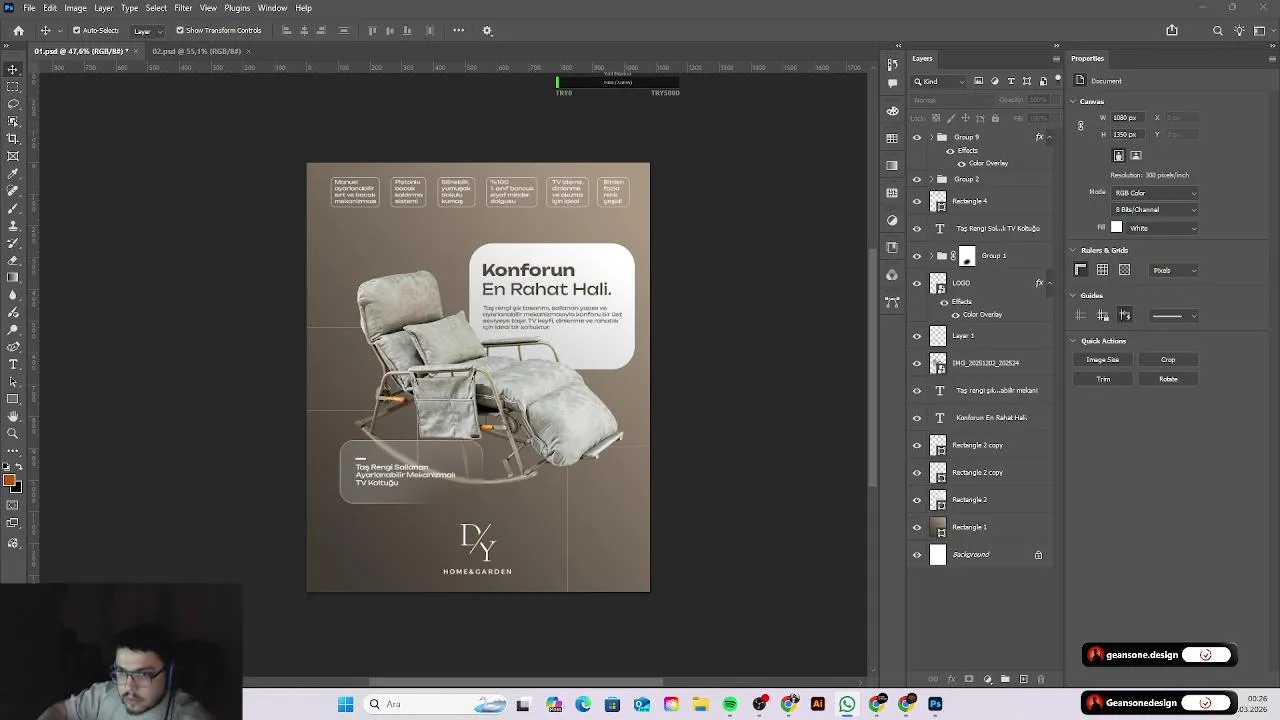Select the Lasso tool

coord(13,104)
